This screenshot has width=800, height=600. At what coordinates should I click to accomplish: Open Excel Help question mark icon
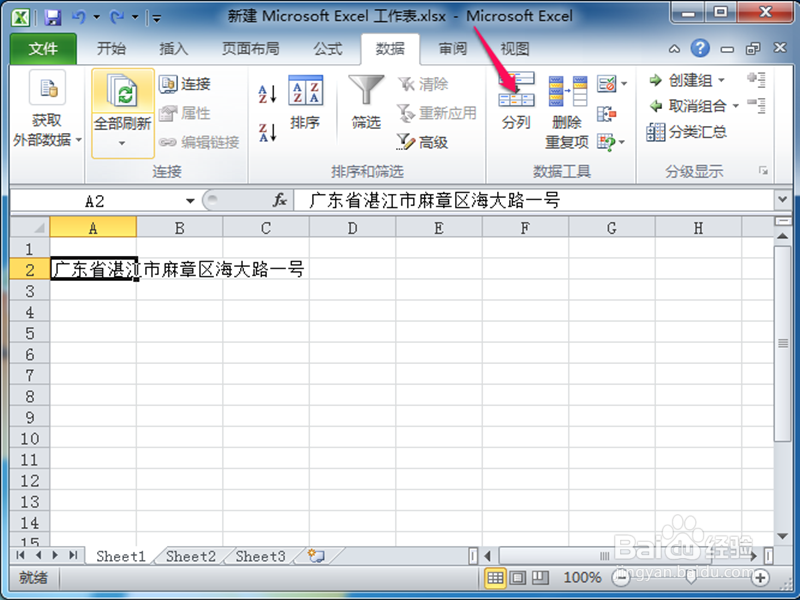tap(700, 48)
